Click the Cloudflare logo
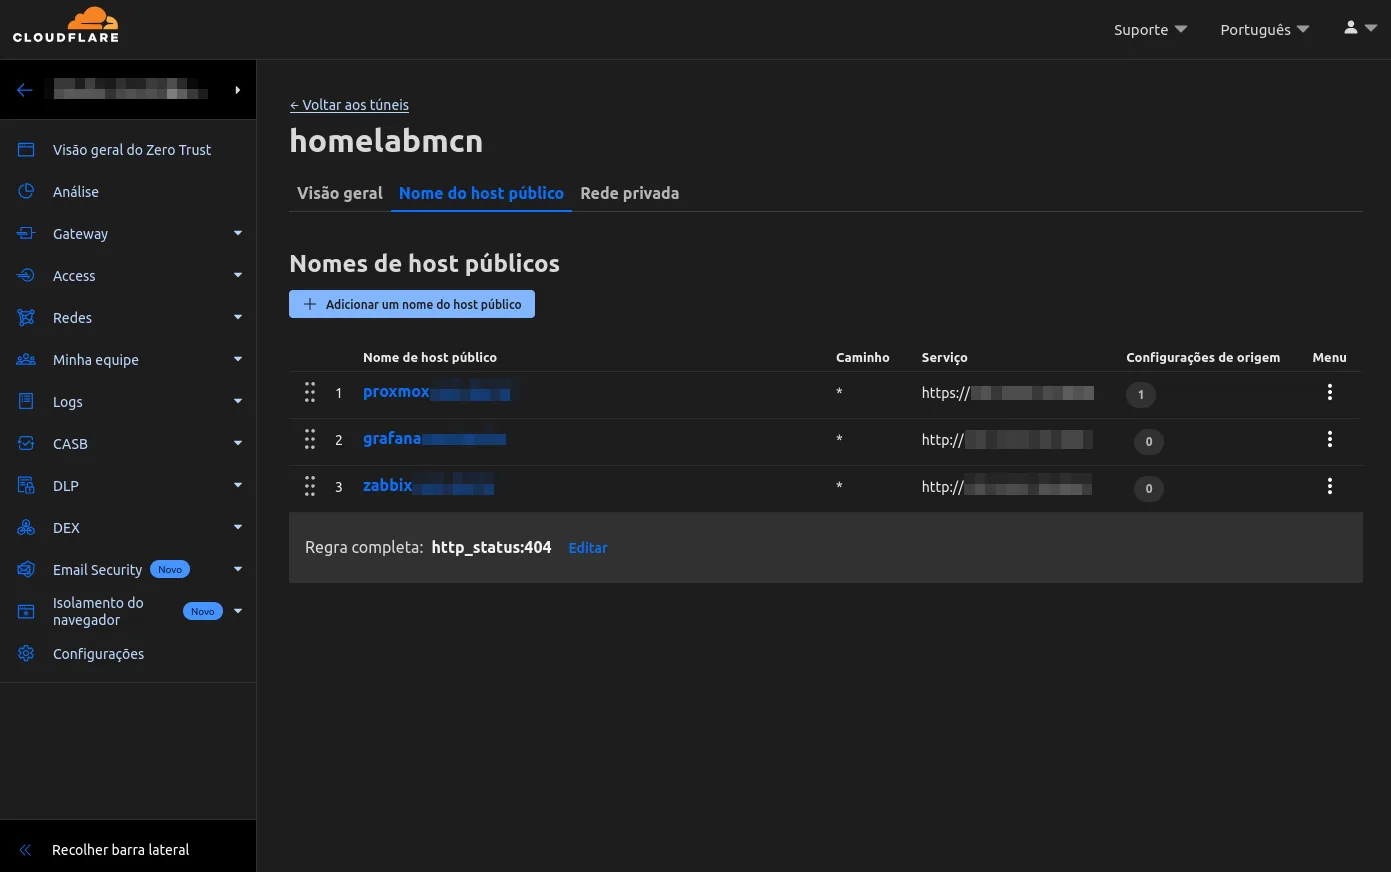Screen dimensions: 1391x872 (x=66, y=25)
